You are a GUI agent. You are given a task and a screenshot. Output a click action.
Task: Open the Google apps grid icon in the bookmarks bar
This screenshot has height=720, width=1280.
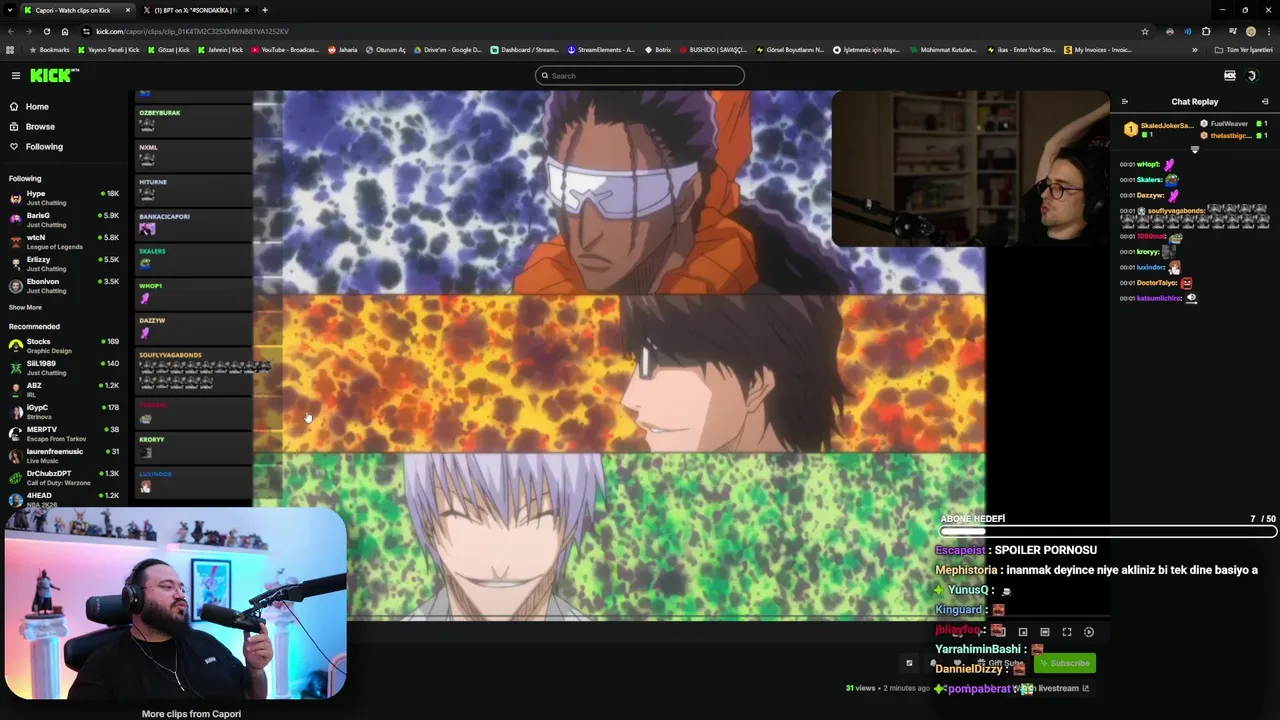point(10,49)
